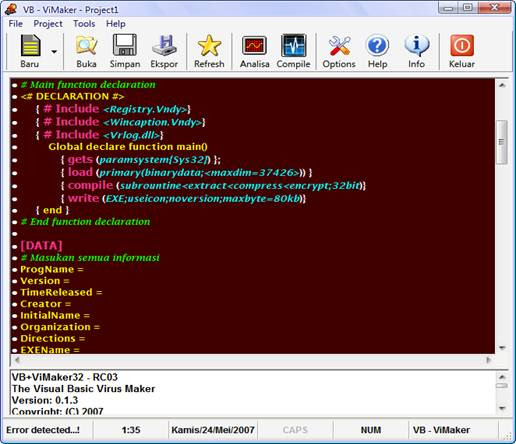This screenshot has width=516, height=444.
Task: Click 'The Visual Basic Virus Maker' text
Action: [83, 389]
